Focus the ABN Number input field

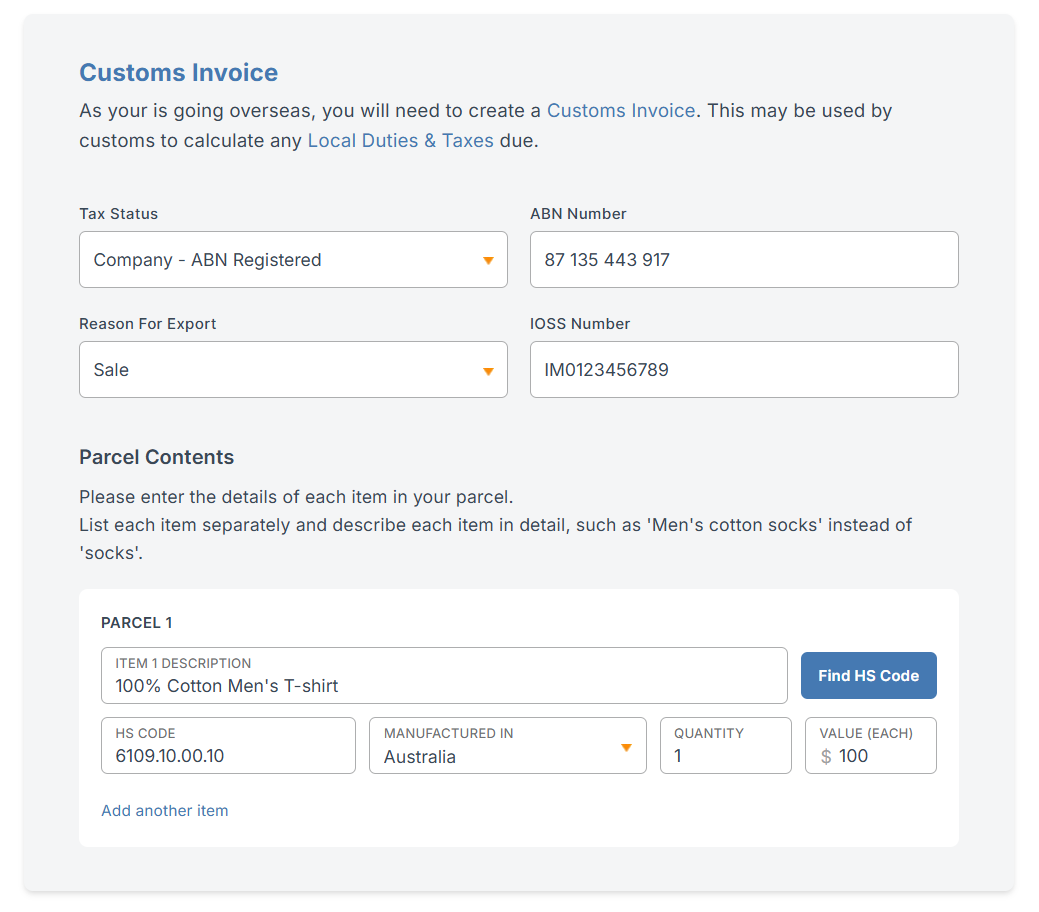click(x=743, y=260)
